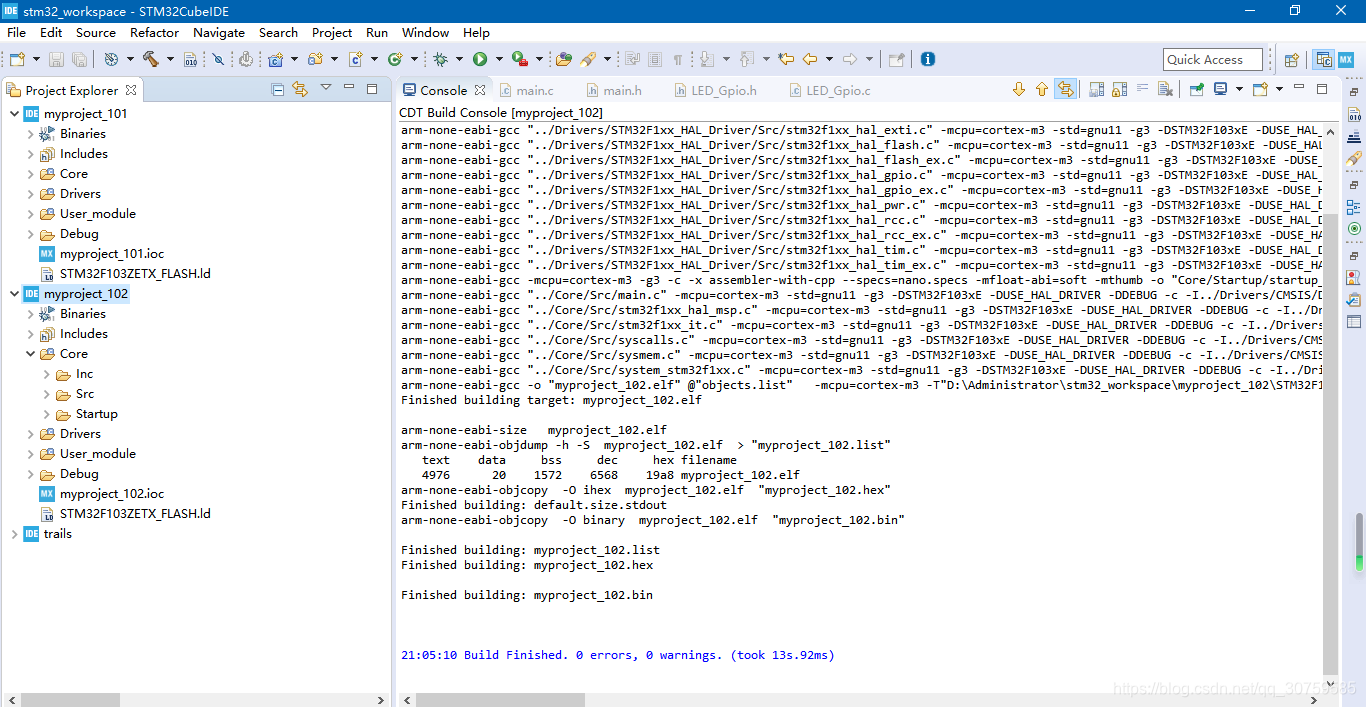This screenshot has height=707, width=1366.
Task: Click 'Build Finished. 0 errors' console line
Action: tap(617, 655)
